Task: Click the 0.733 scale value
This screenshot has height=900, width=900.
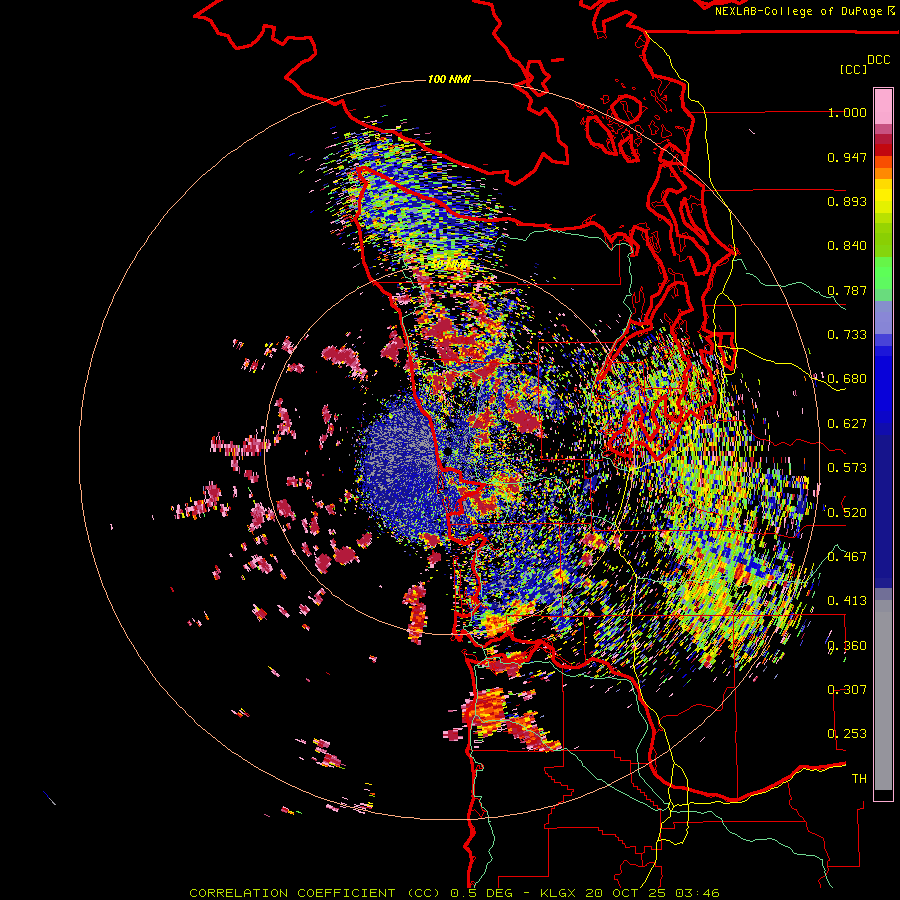Action: click(x=847, y=335)
